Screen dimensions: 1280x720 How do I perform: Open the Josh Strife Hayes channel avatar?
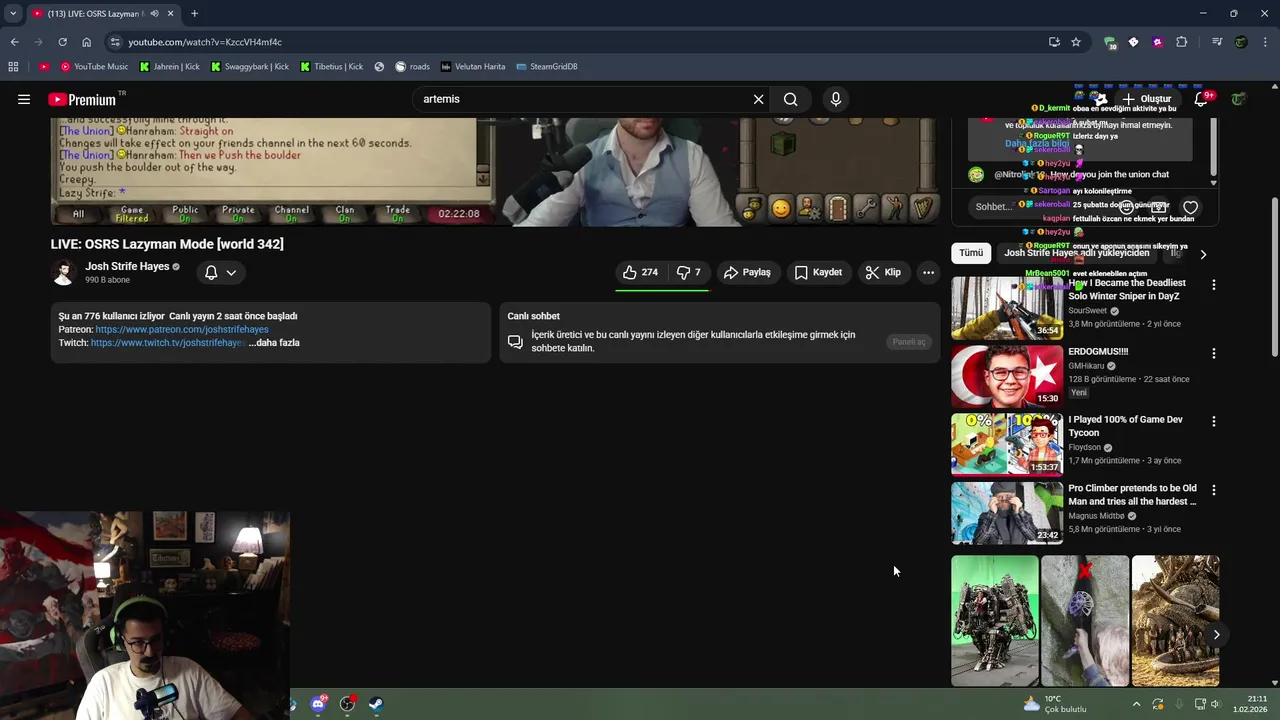click(64, 272)
